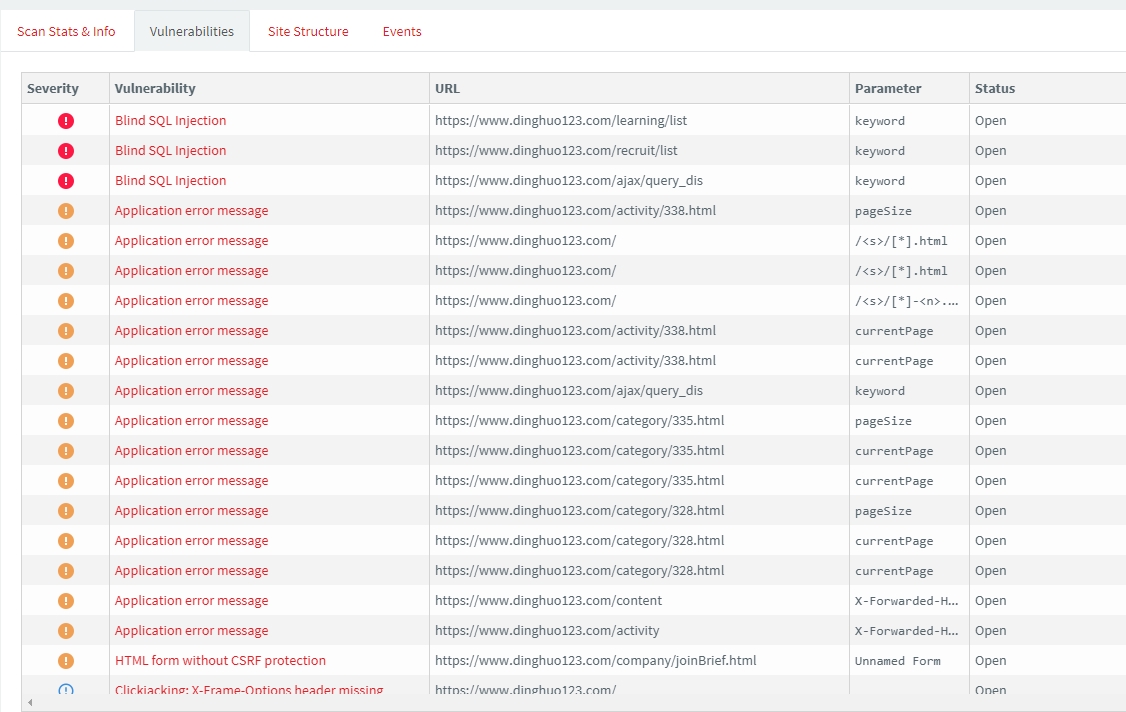Open HTML form without CSRF protection
The height and width of the screenshot is (712, 1126).
pyautogui.click(x=220, y=661)
